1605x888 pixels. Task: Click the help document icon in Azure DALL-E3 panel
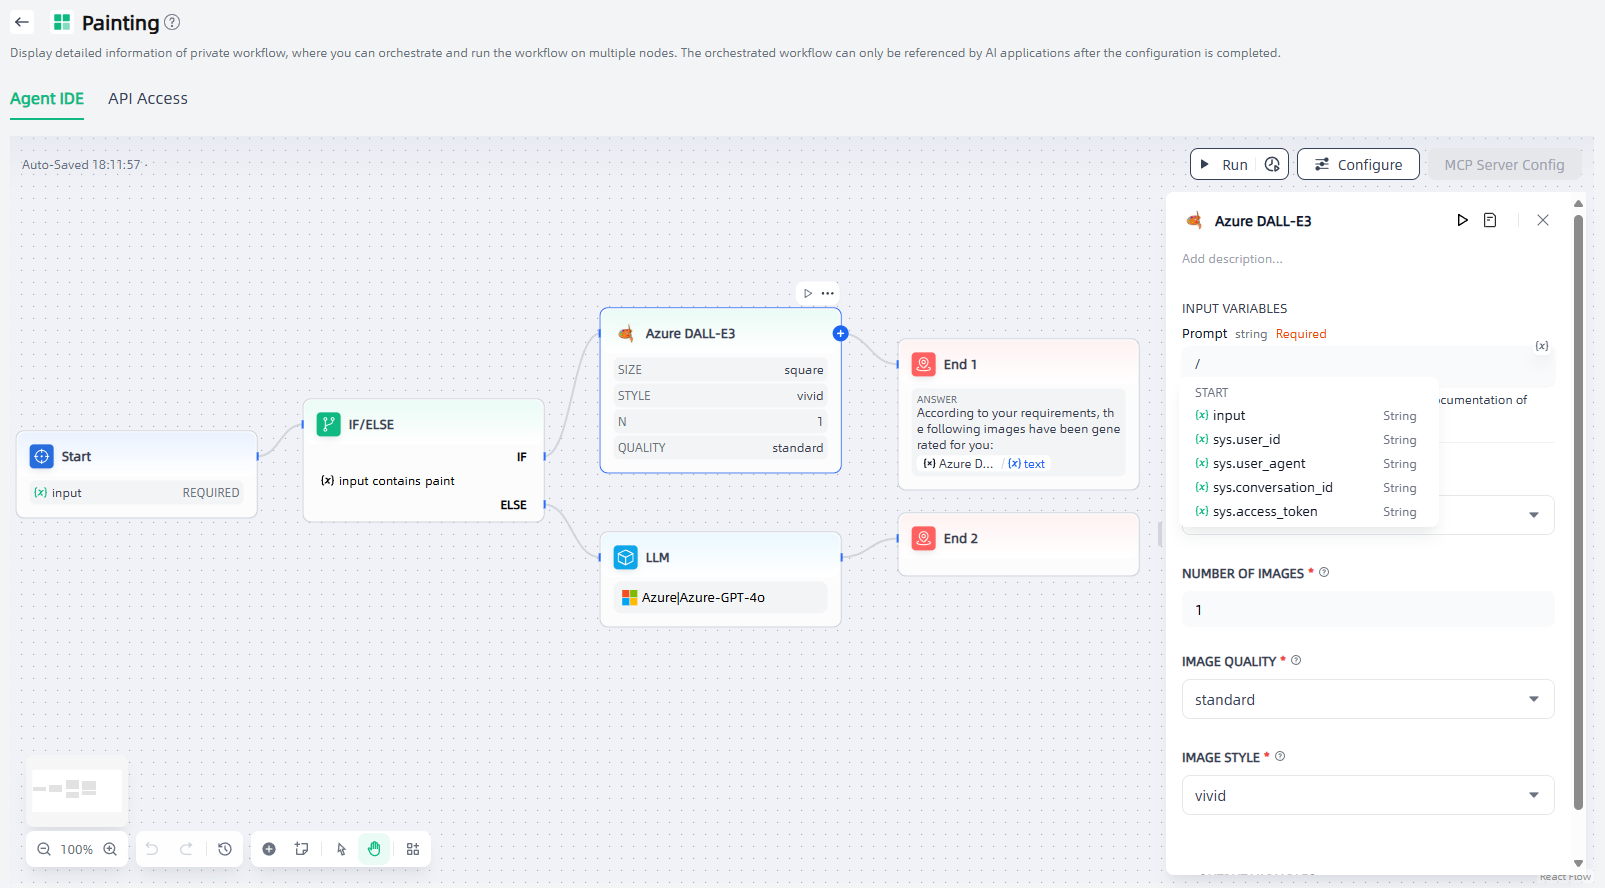coord(1490,220)
